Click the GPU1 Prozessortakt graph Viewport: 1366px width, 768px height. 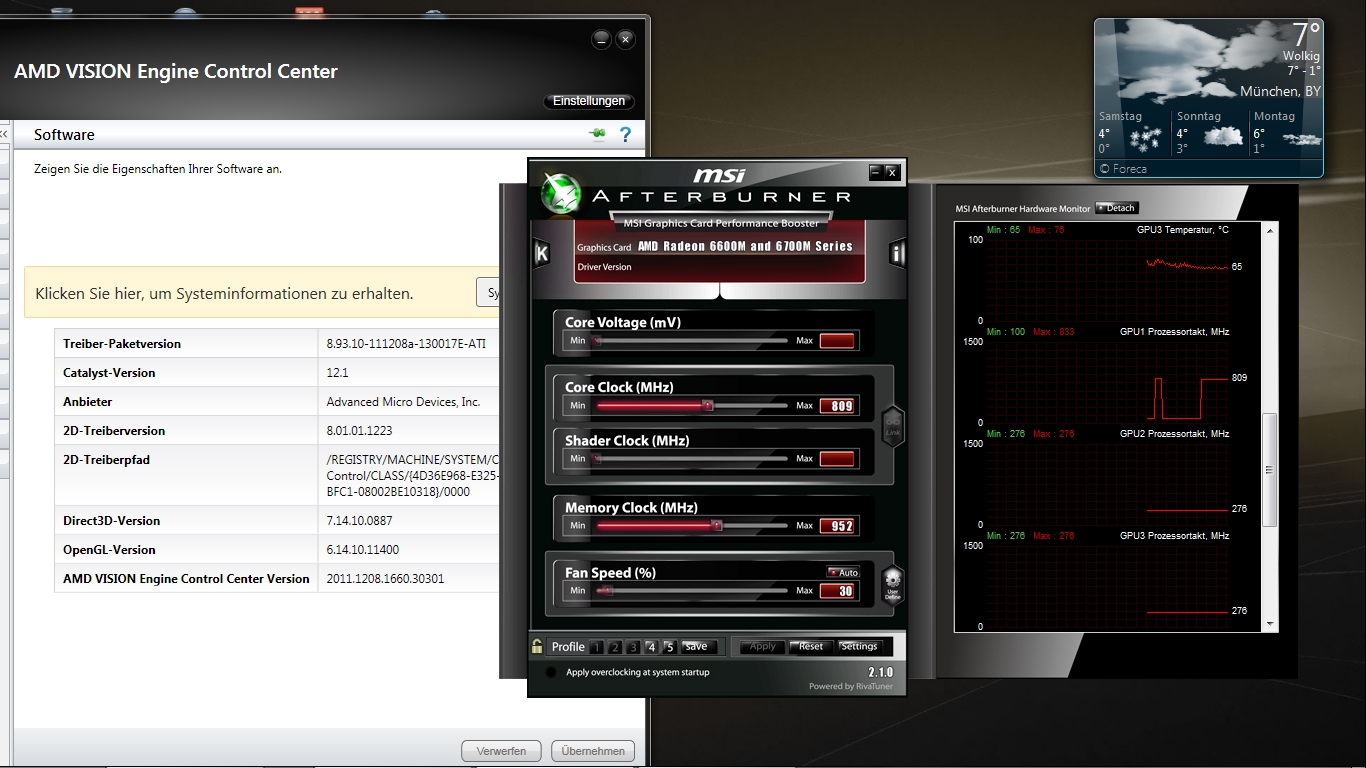1108,382
